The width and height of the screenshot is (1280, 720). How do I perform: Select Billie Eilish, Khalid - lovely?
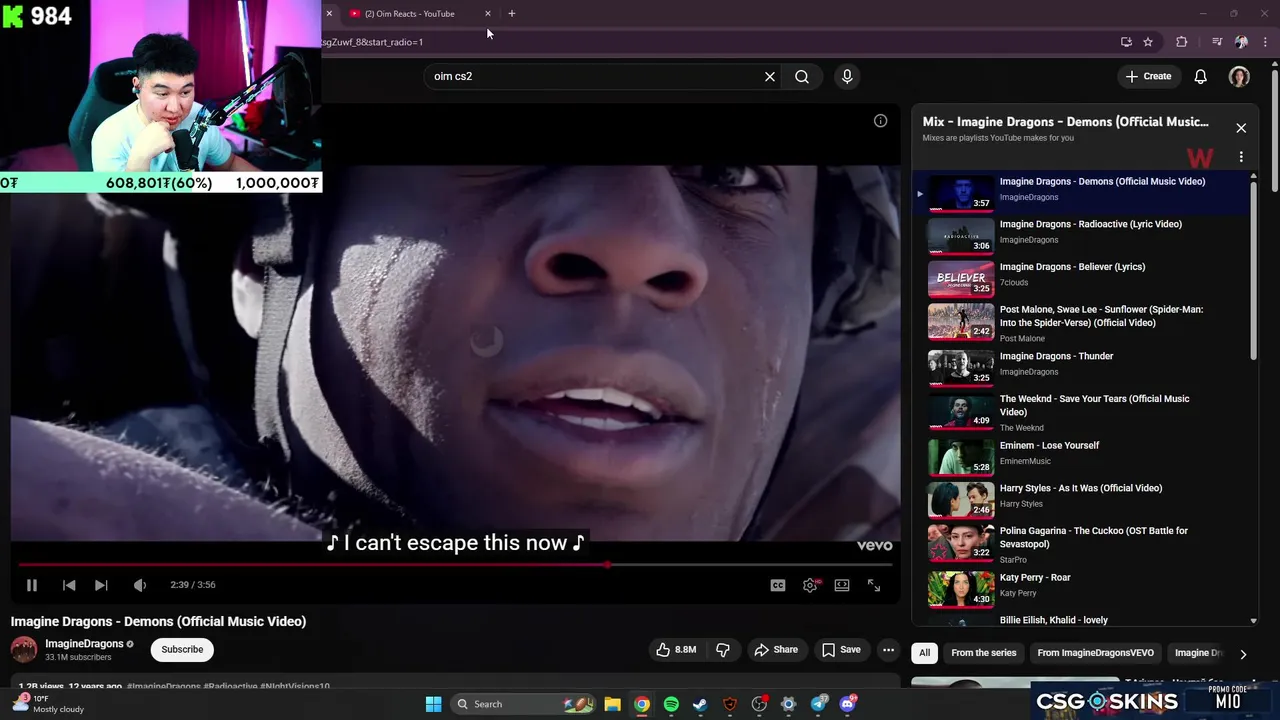(x=1081, y=620)
